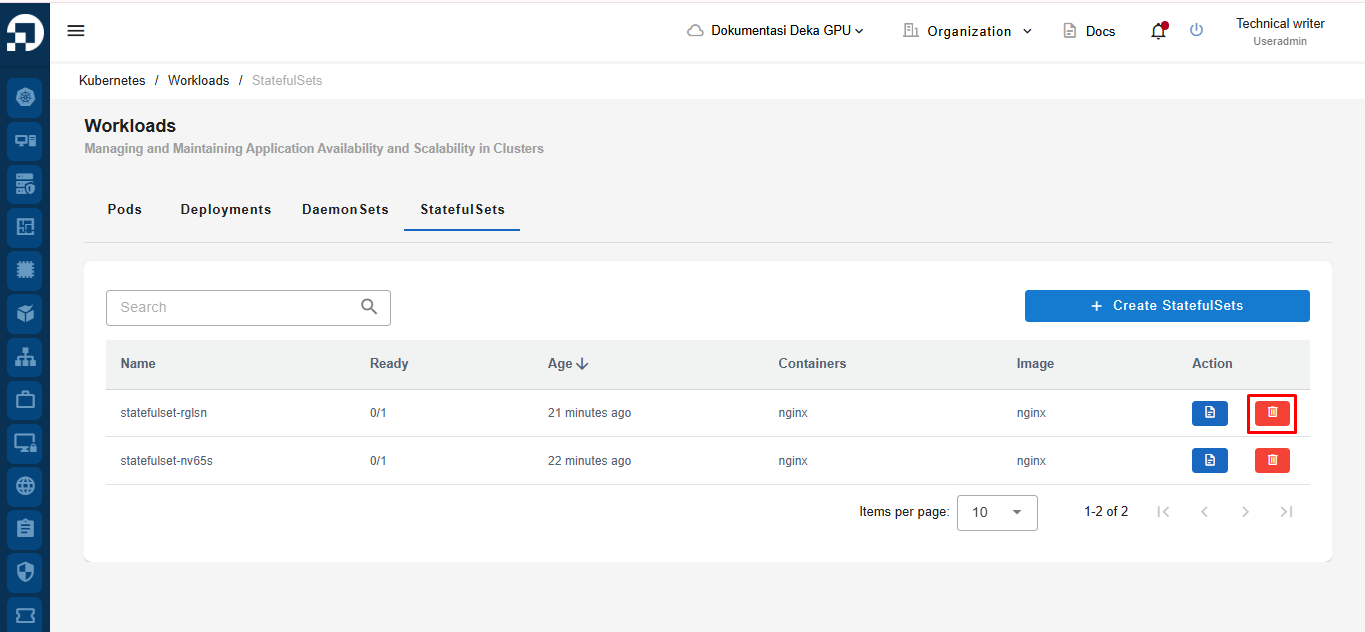Open the globe network icon in sidebar

(x=25, y=486)
